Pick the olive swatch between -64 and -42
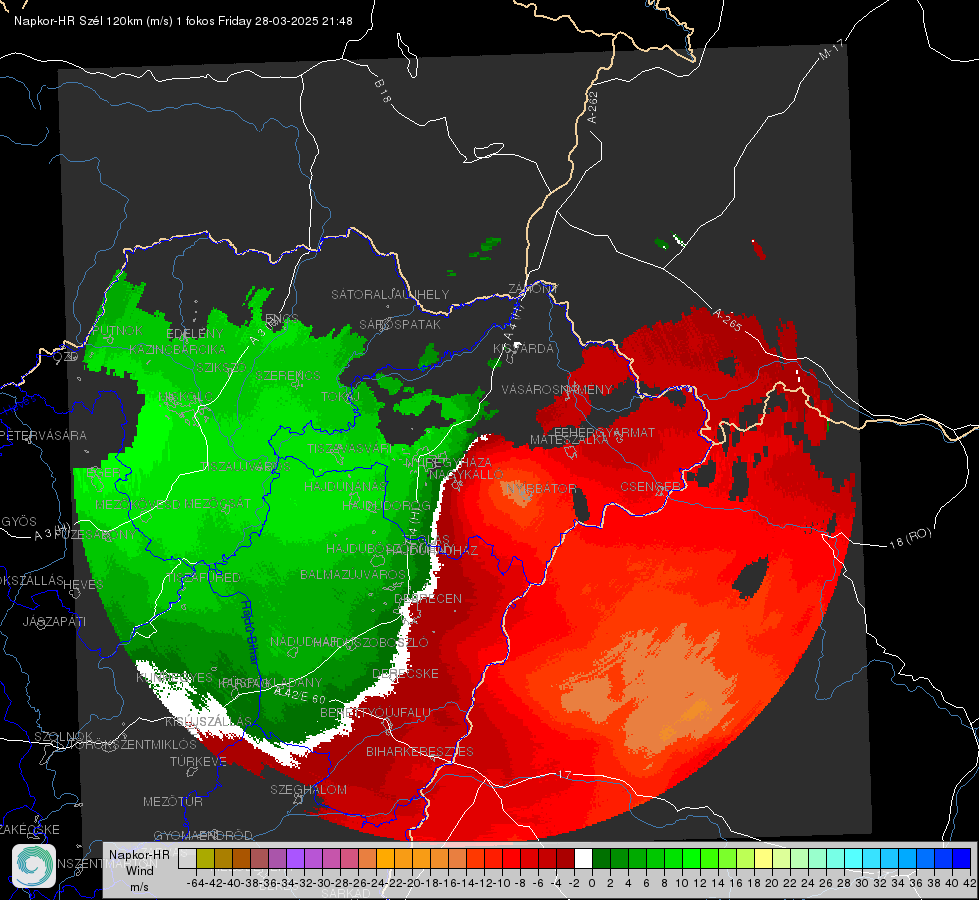Image resolution: width=979 pixels, height=900 pixels. point(205,858)
